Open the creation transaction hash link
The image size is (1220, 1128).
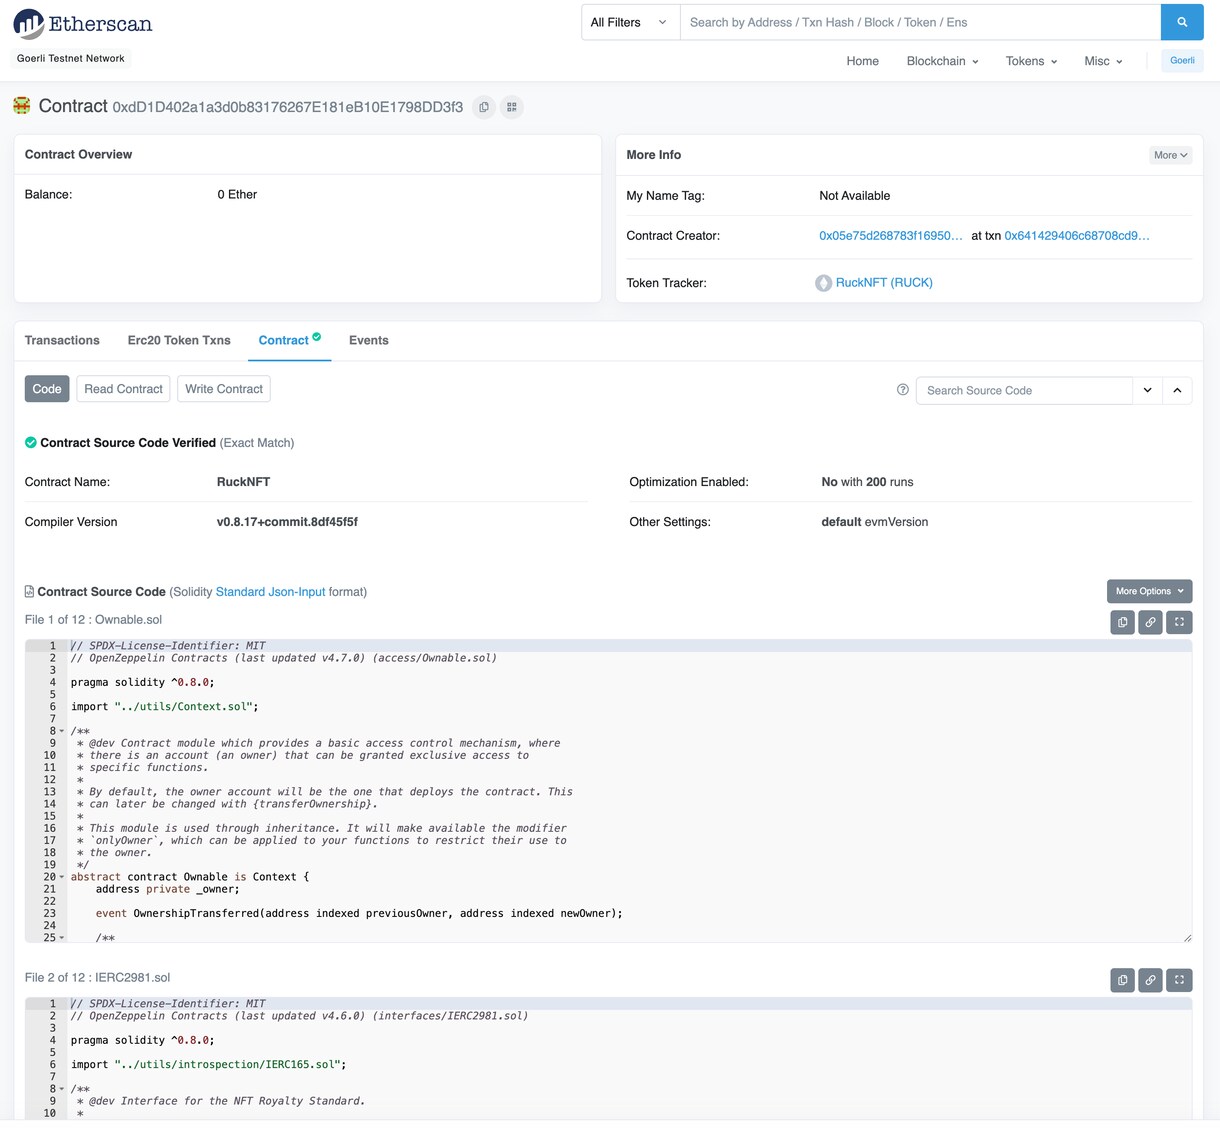[1077, 236]
